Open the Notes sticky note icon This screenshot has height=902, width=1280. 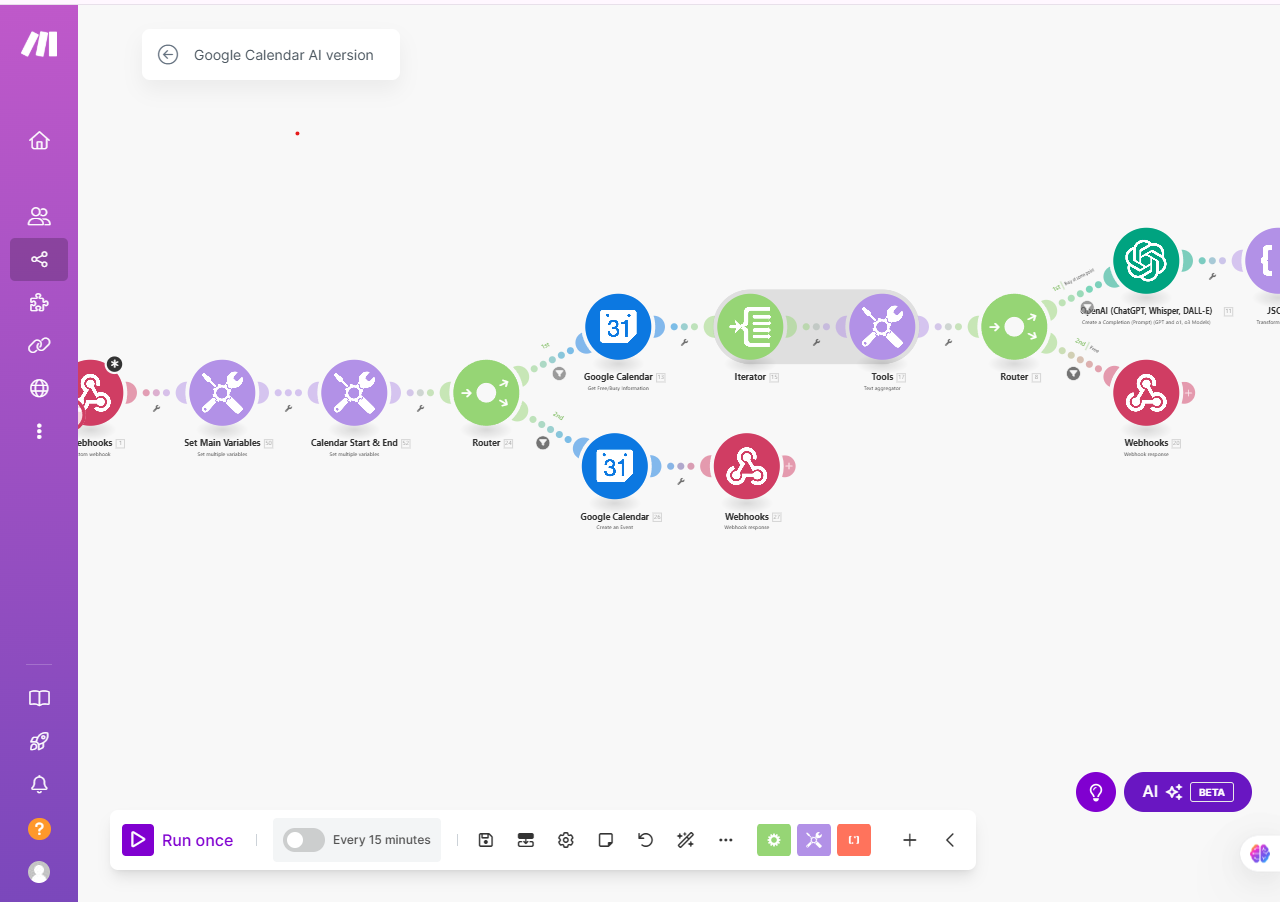[606, 840]
